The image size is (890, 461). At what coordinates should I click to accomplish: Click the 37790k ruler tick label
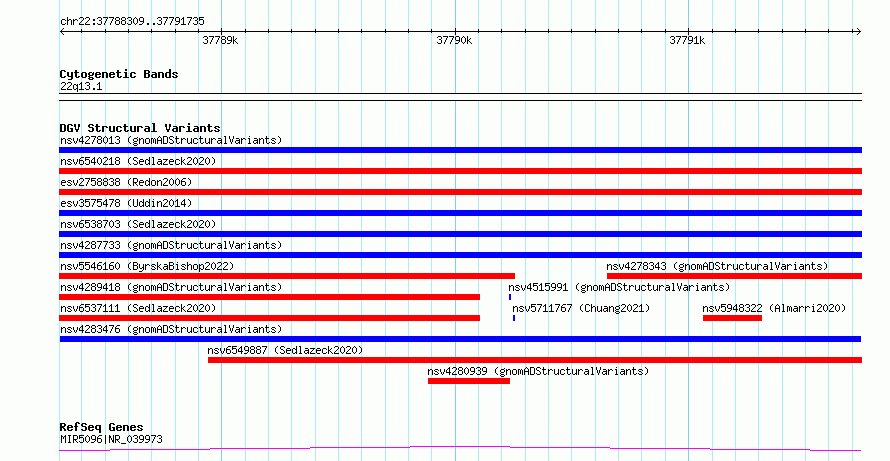point(454,40)
